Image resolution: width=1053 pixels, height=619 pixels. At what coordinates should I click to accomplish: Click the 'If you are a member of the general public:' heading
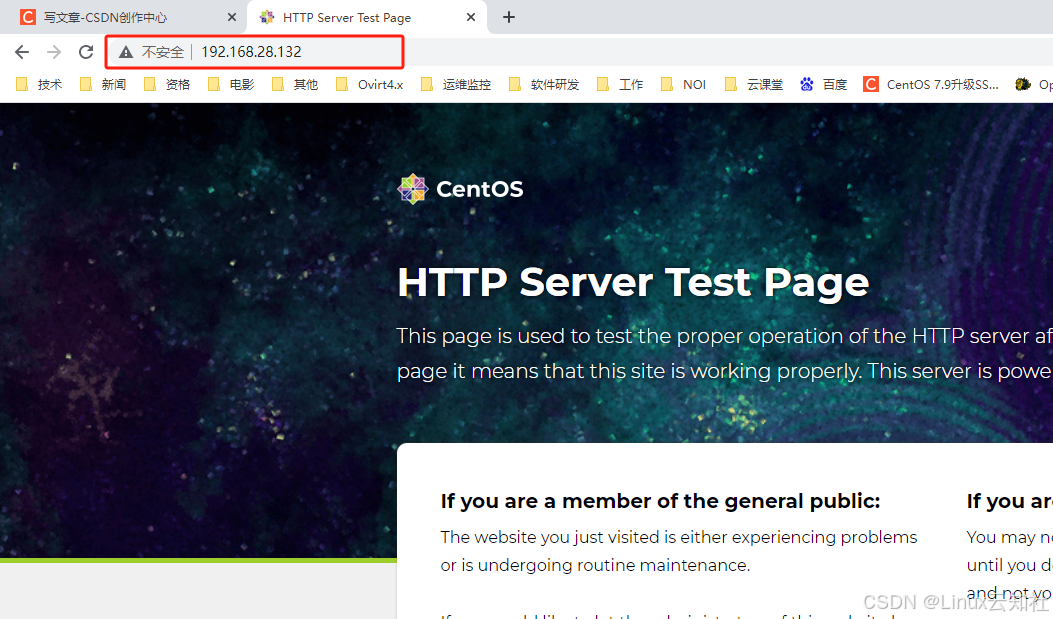point(660,501)
